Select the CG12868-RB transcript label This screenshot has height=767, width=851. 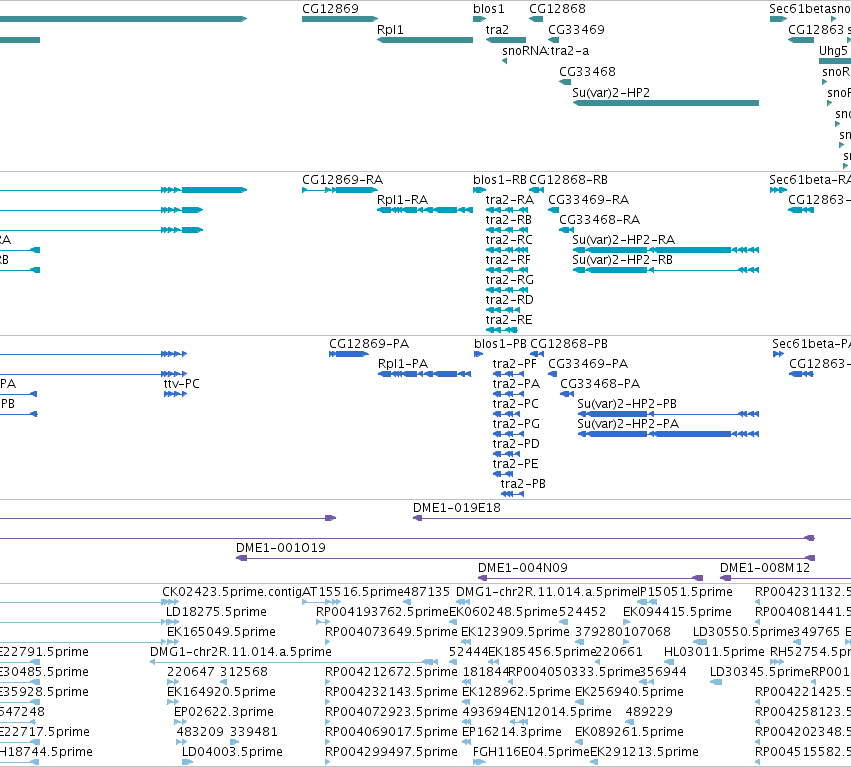tap(568, 180)
